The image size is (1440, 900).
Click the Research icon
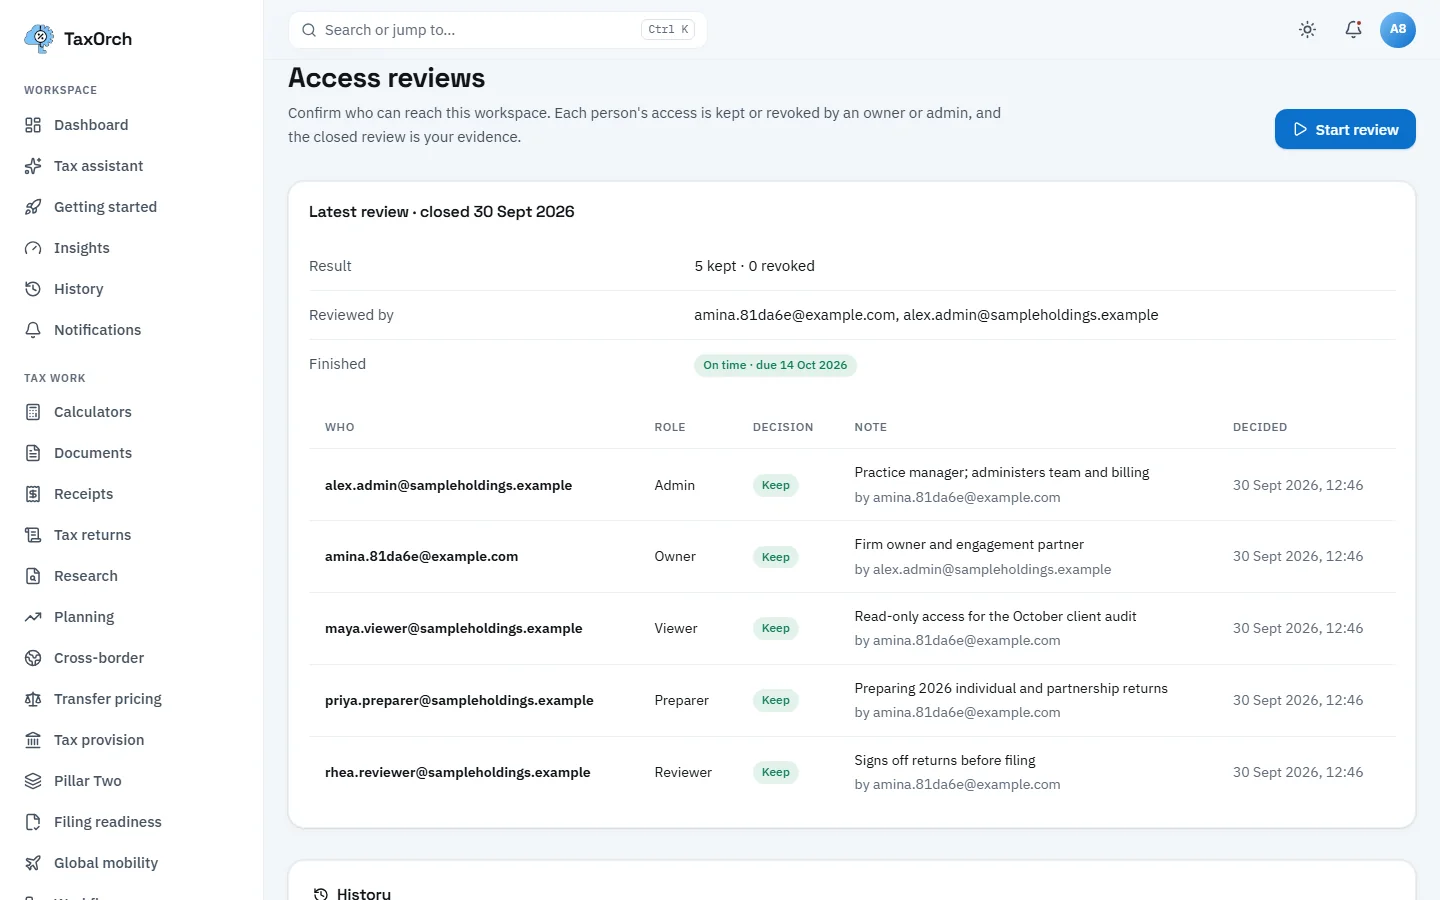(x=33, y=576)
